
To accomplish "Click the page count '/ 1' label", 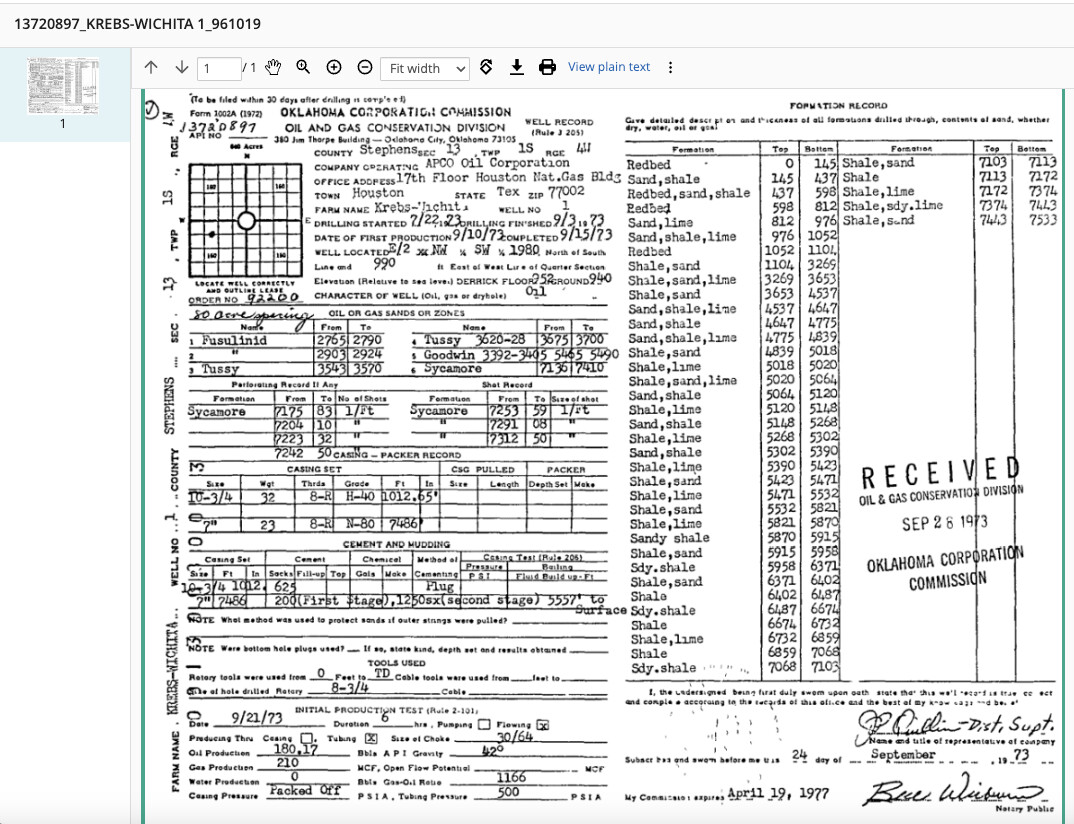I will pyautogui.click(x=249, y=68).
